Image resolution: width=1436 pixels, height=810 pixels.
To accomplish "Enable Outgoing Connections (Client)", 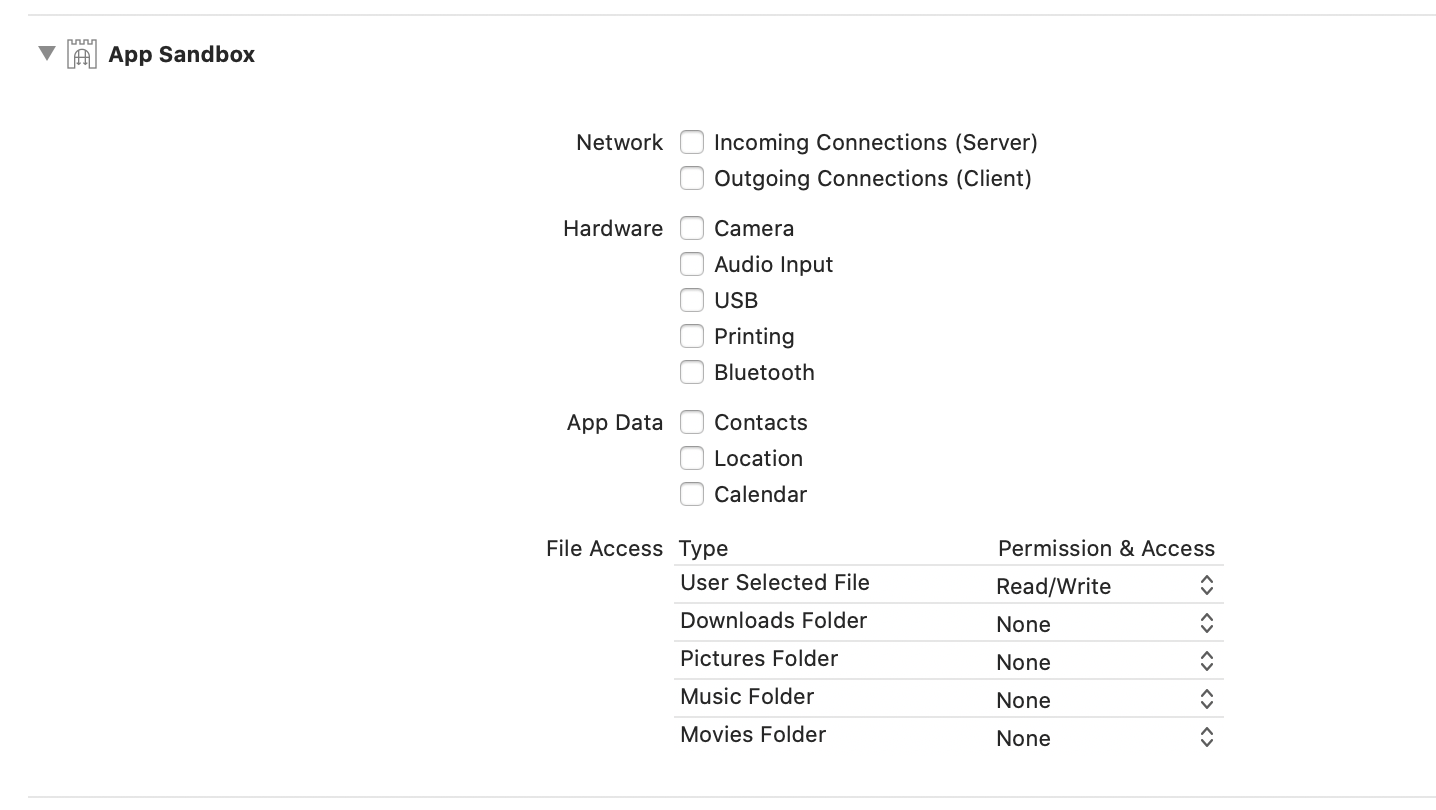I will (x=692, y=178).
